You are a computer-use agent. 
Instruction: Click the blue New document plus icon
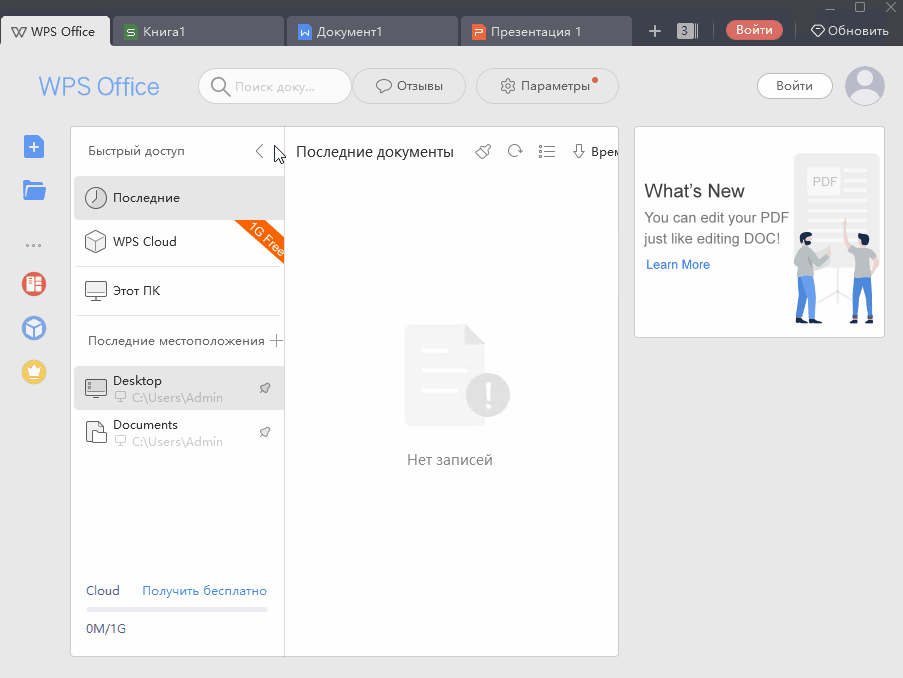pyautogui.click(x=34, y=147)
